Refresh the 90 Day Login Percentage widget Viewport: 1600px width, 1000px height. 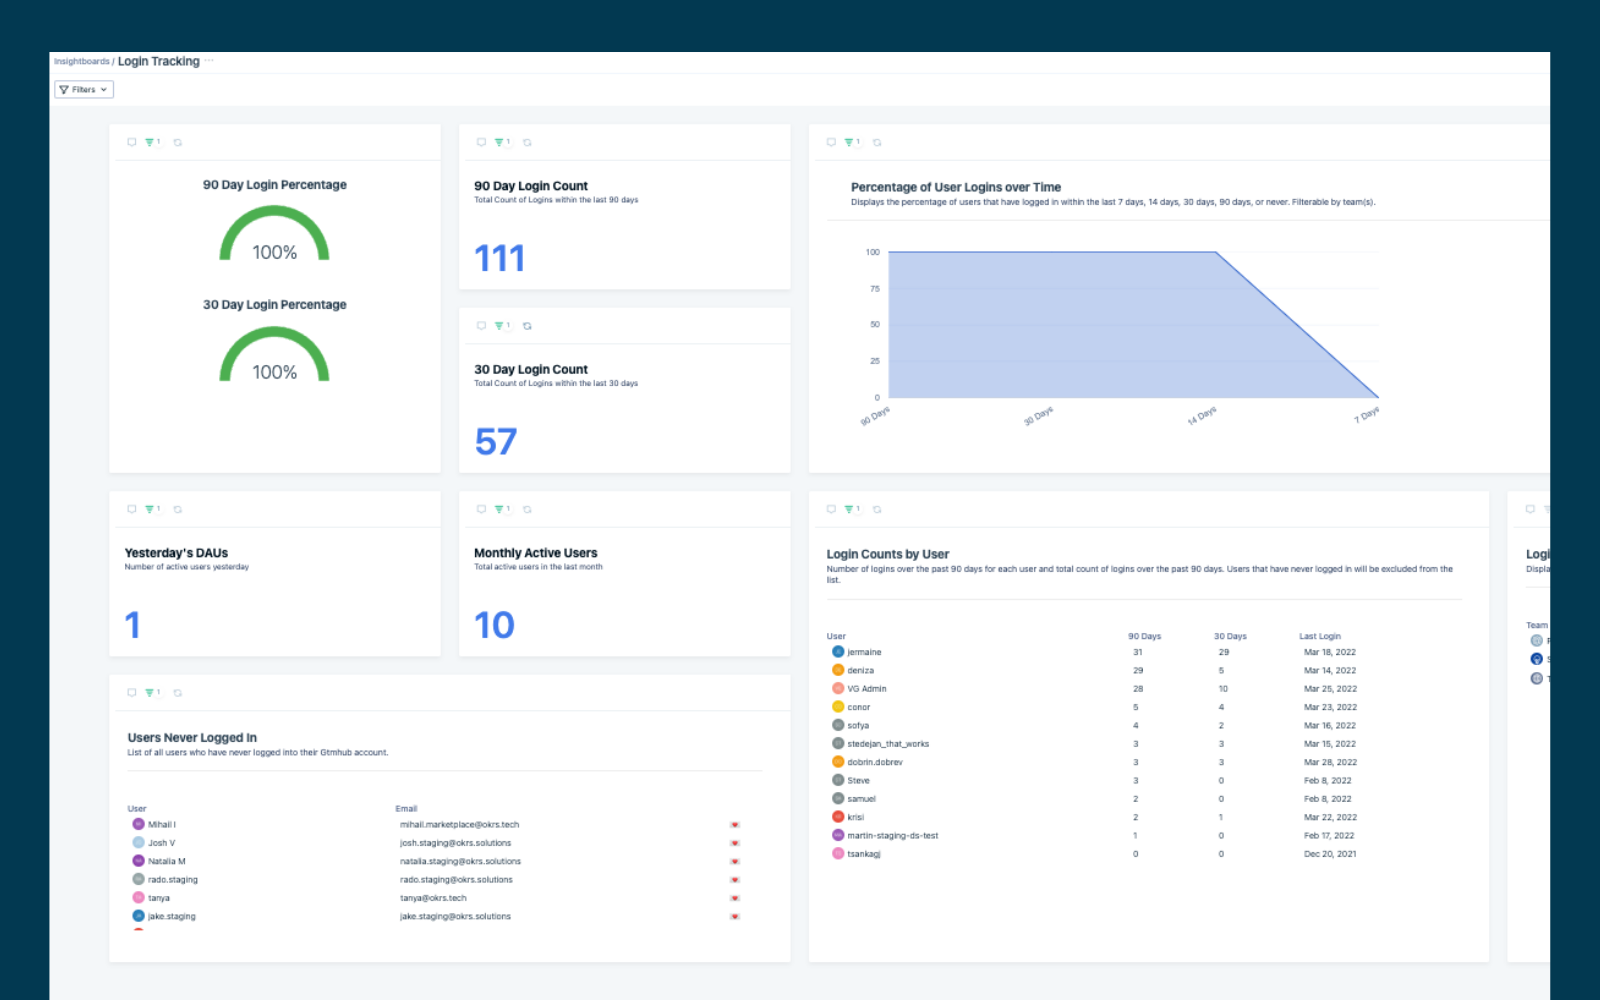(x=178, y=142)
